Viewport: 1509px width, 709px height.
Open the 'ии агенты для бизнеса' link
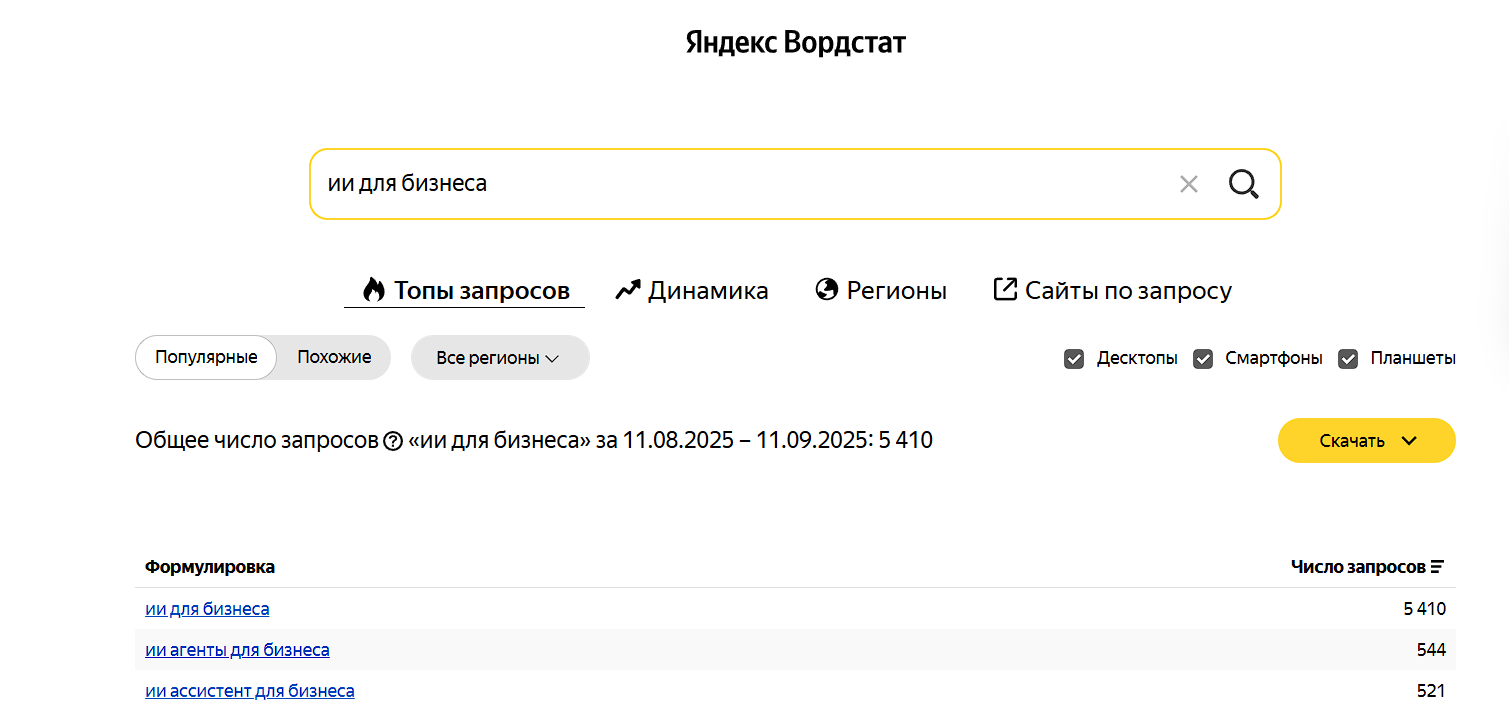pos(237,650)
